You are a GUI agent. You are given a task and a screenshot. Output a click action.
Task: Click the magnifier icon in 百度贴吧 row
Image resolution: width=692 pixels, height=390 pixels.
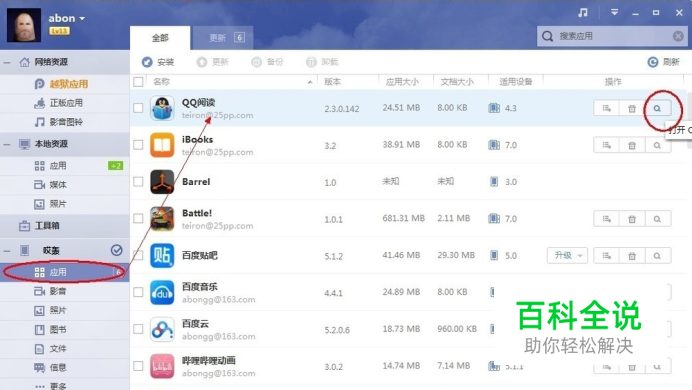pyautogui.click(x=658, y=256)
